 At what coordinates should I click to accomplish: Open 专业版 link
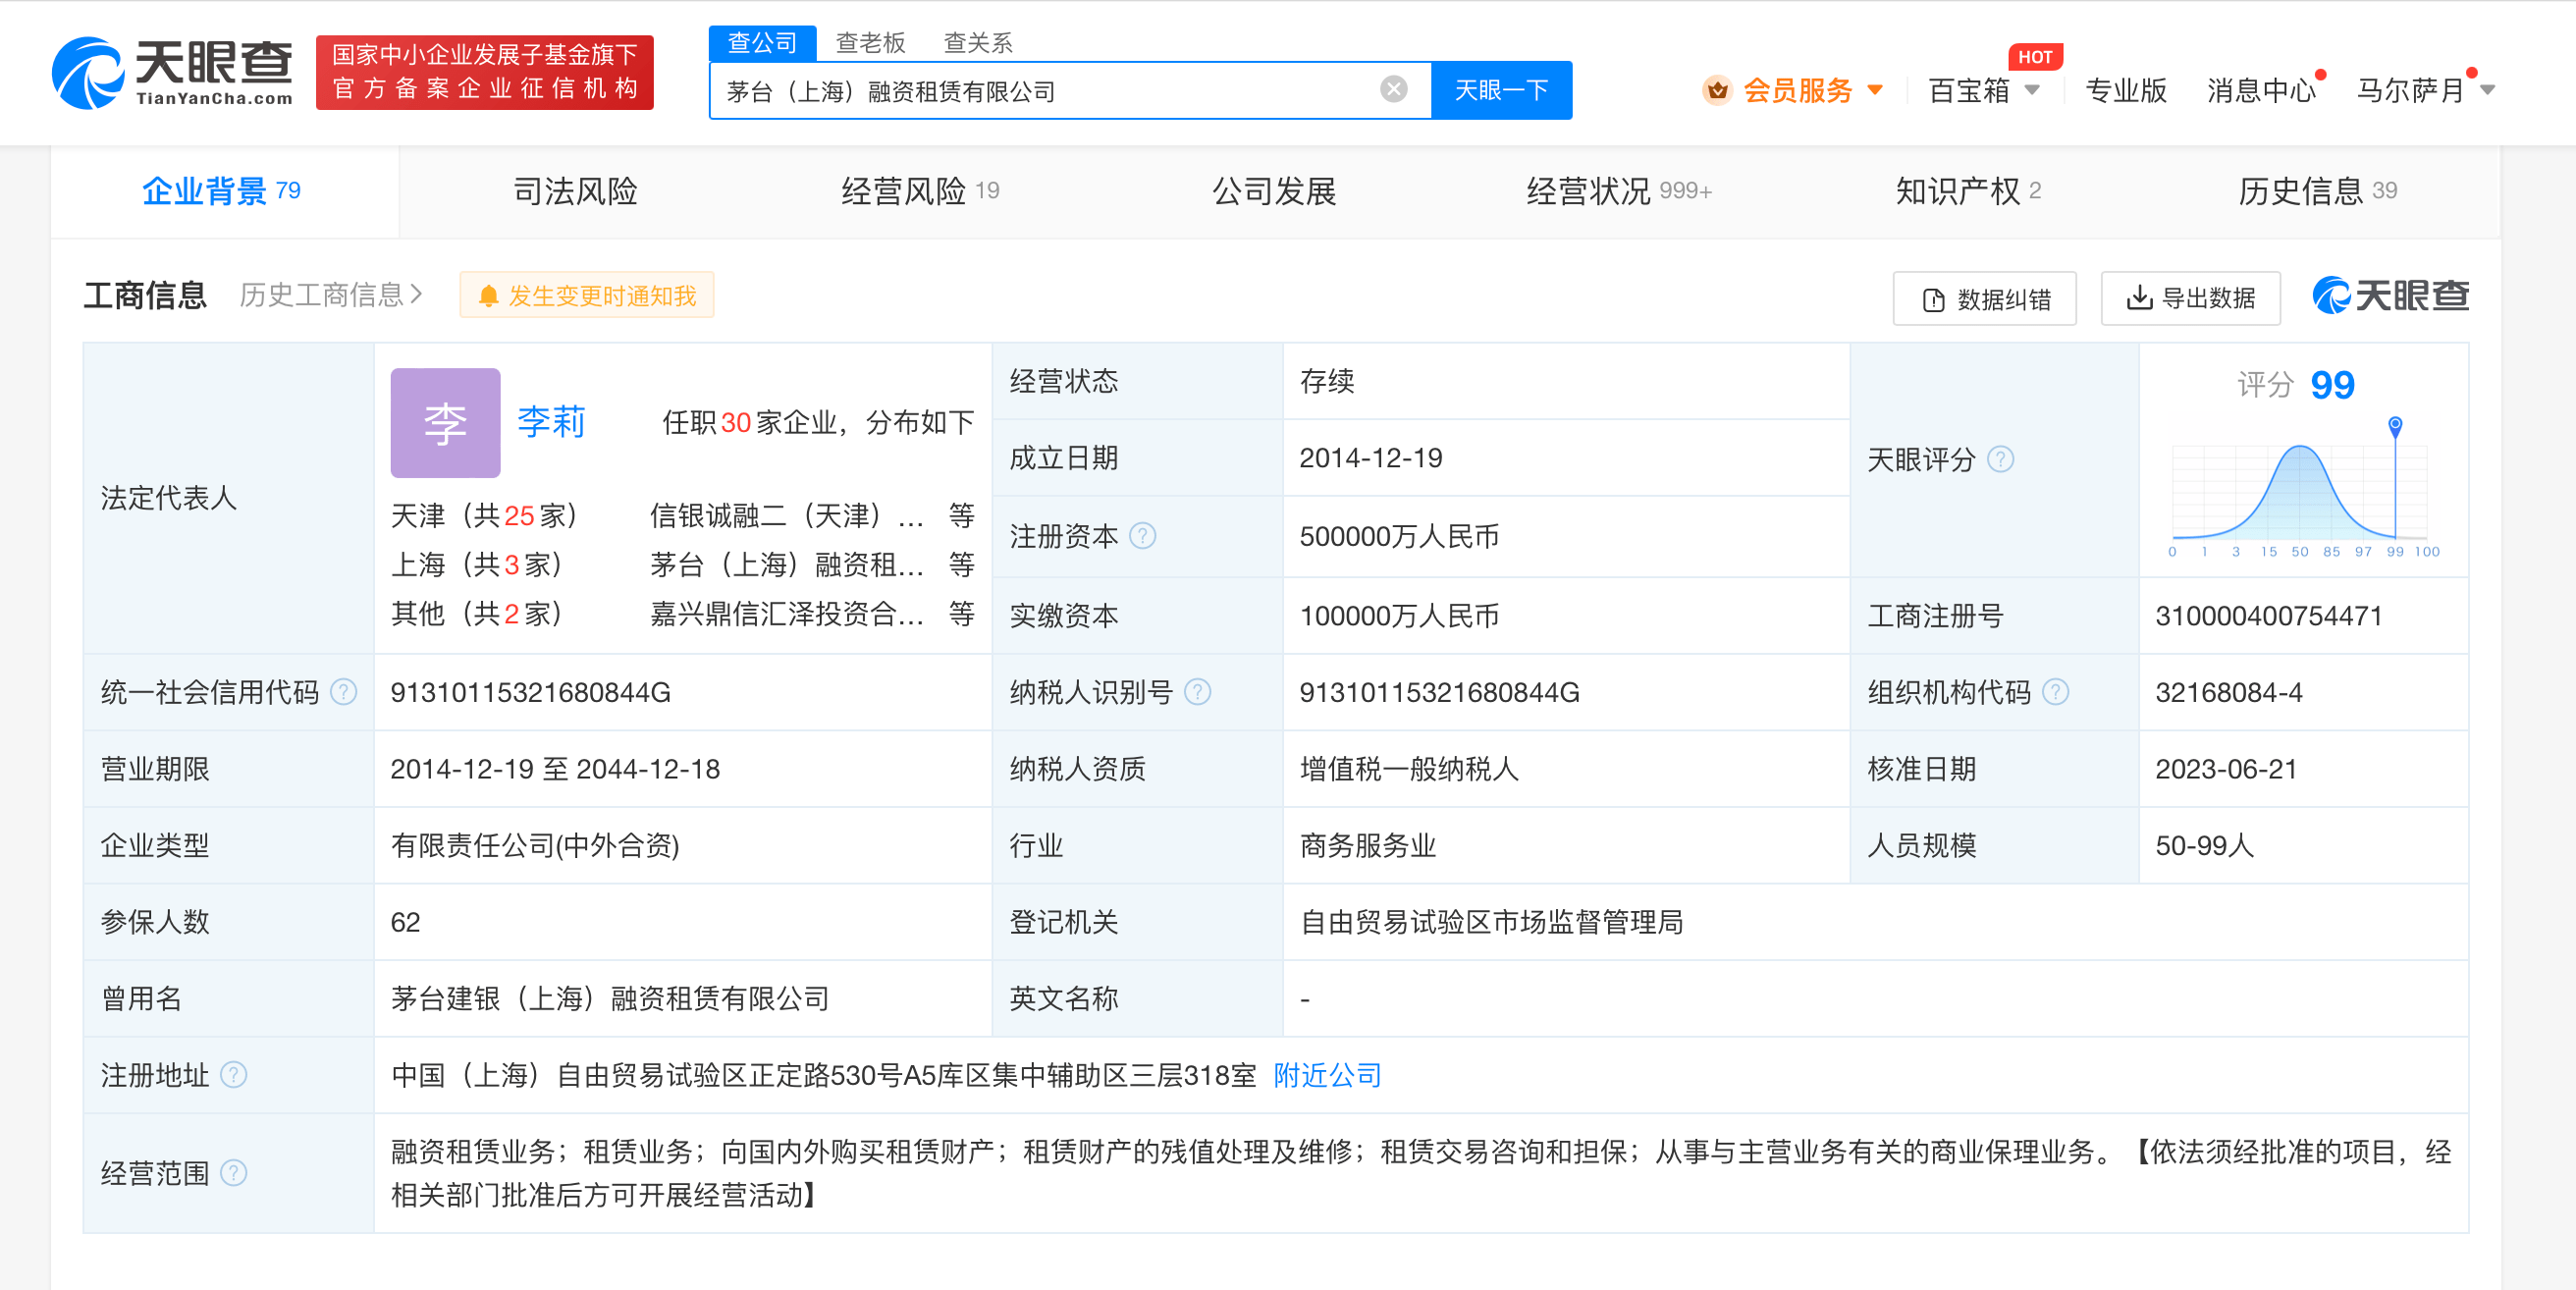pos(2126,90)
